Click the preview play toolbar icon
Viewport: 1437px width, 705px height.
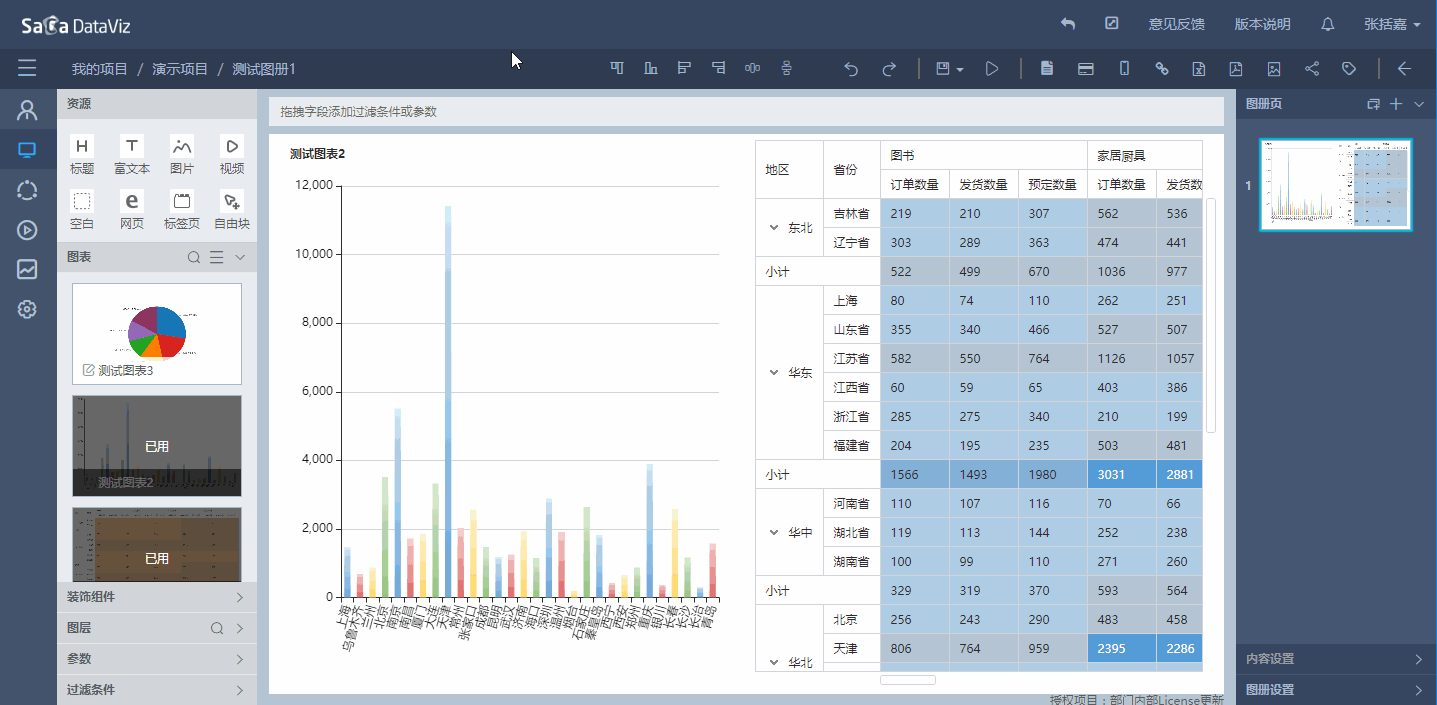point(992,69)
